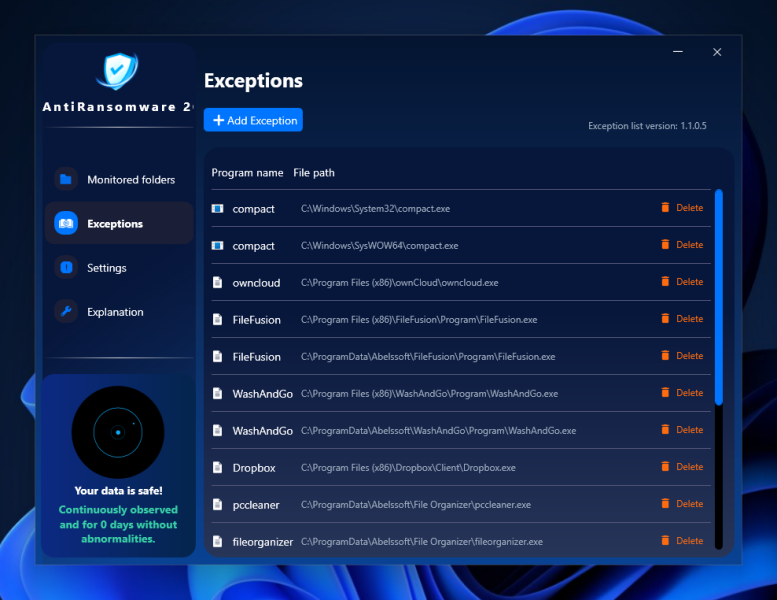Image resolution: width=777 pixels, height=600 pixels.
Task: Click the Exception list version 1.1.0.5 label
Action: pyautogui.click(x=647, y=126)
